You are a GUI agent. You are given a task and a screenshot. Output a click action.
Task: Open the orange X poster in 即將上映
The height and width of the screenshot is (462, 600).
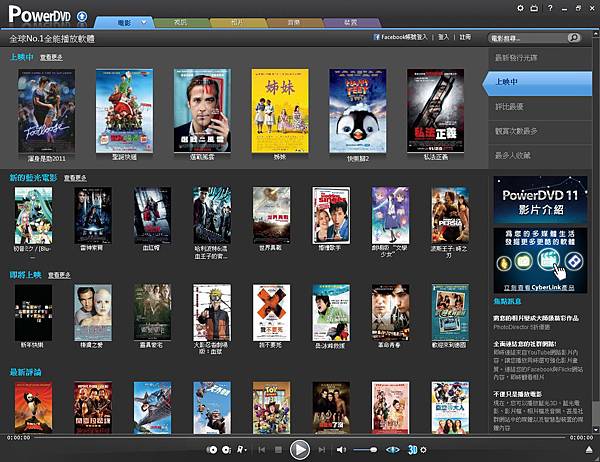[x=271, y=312]
